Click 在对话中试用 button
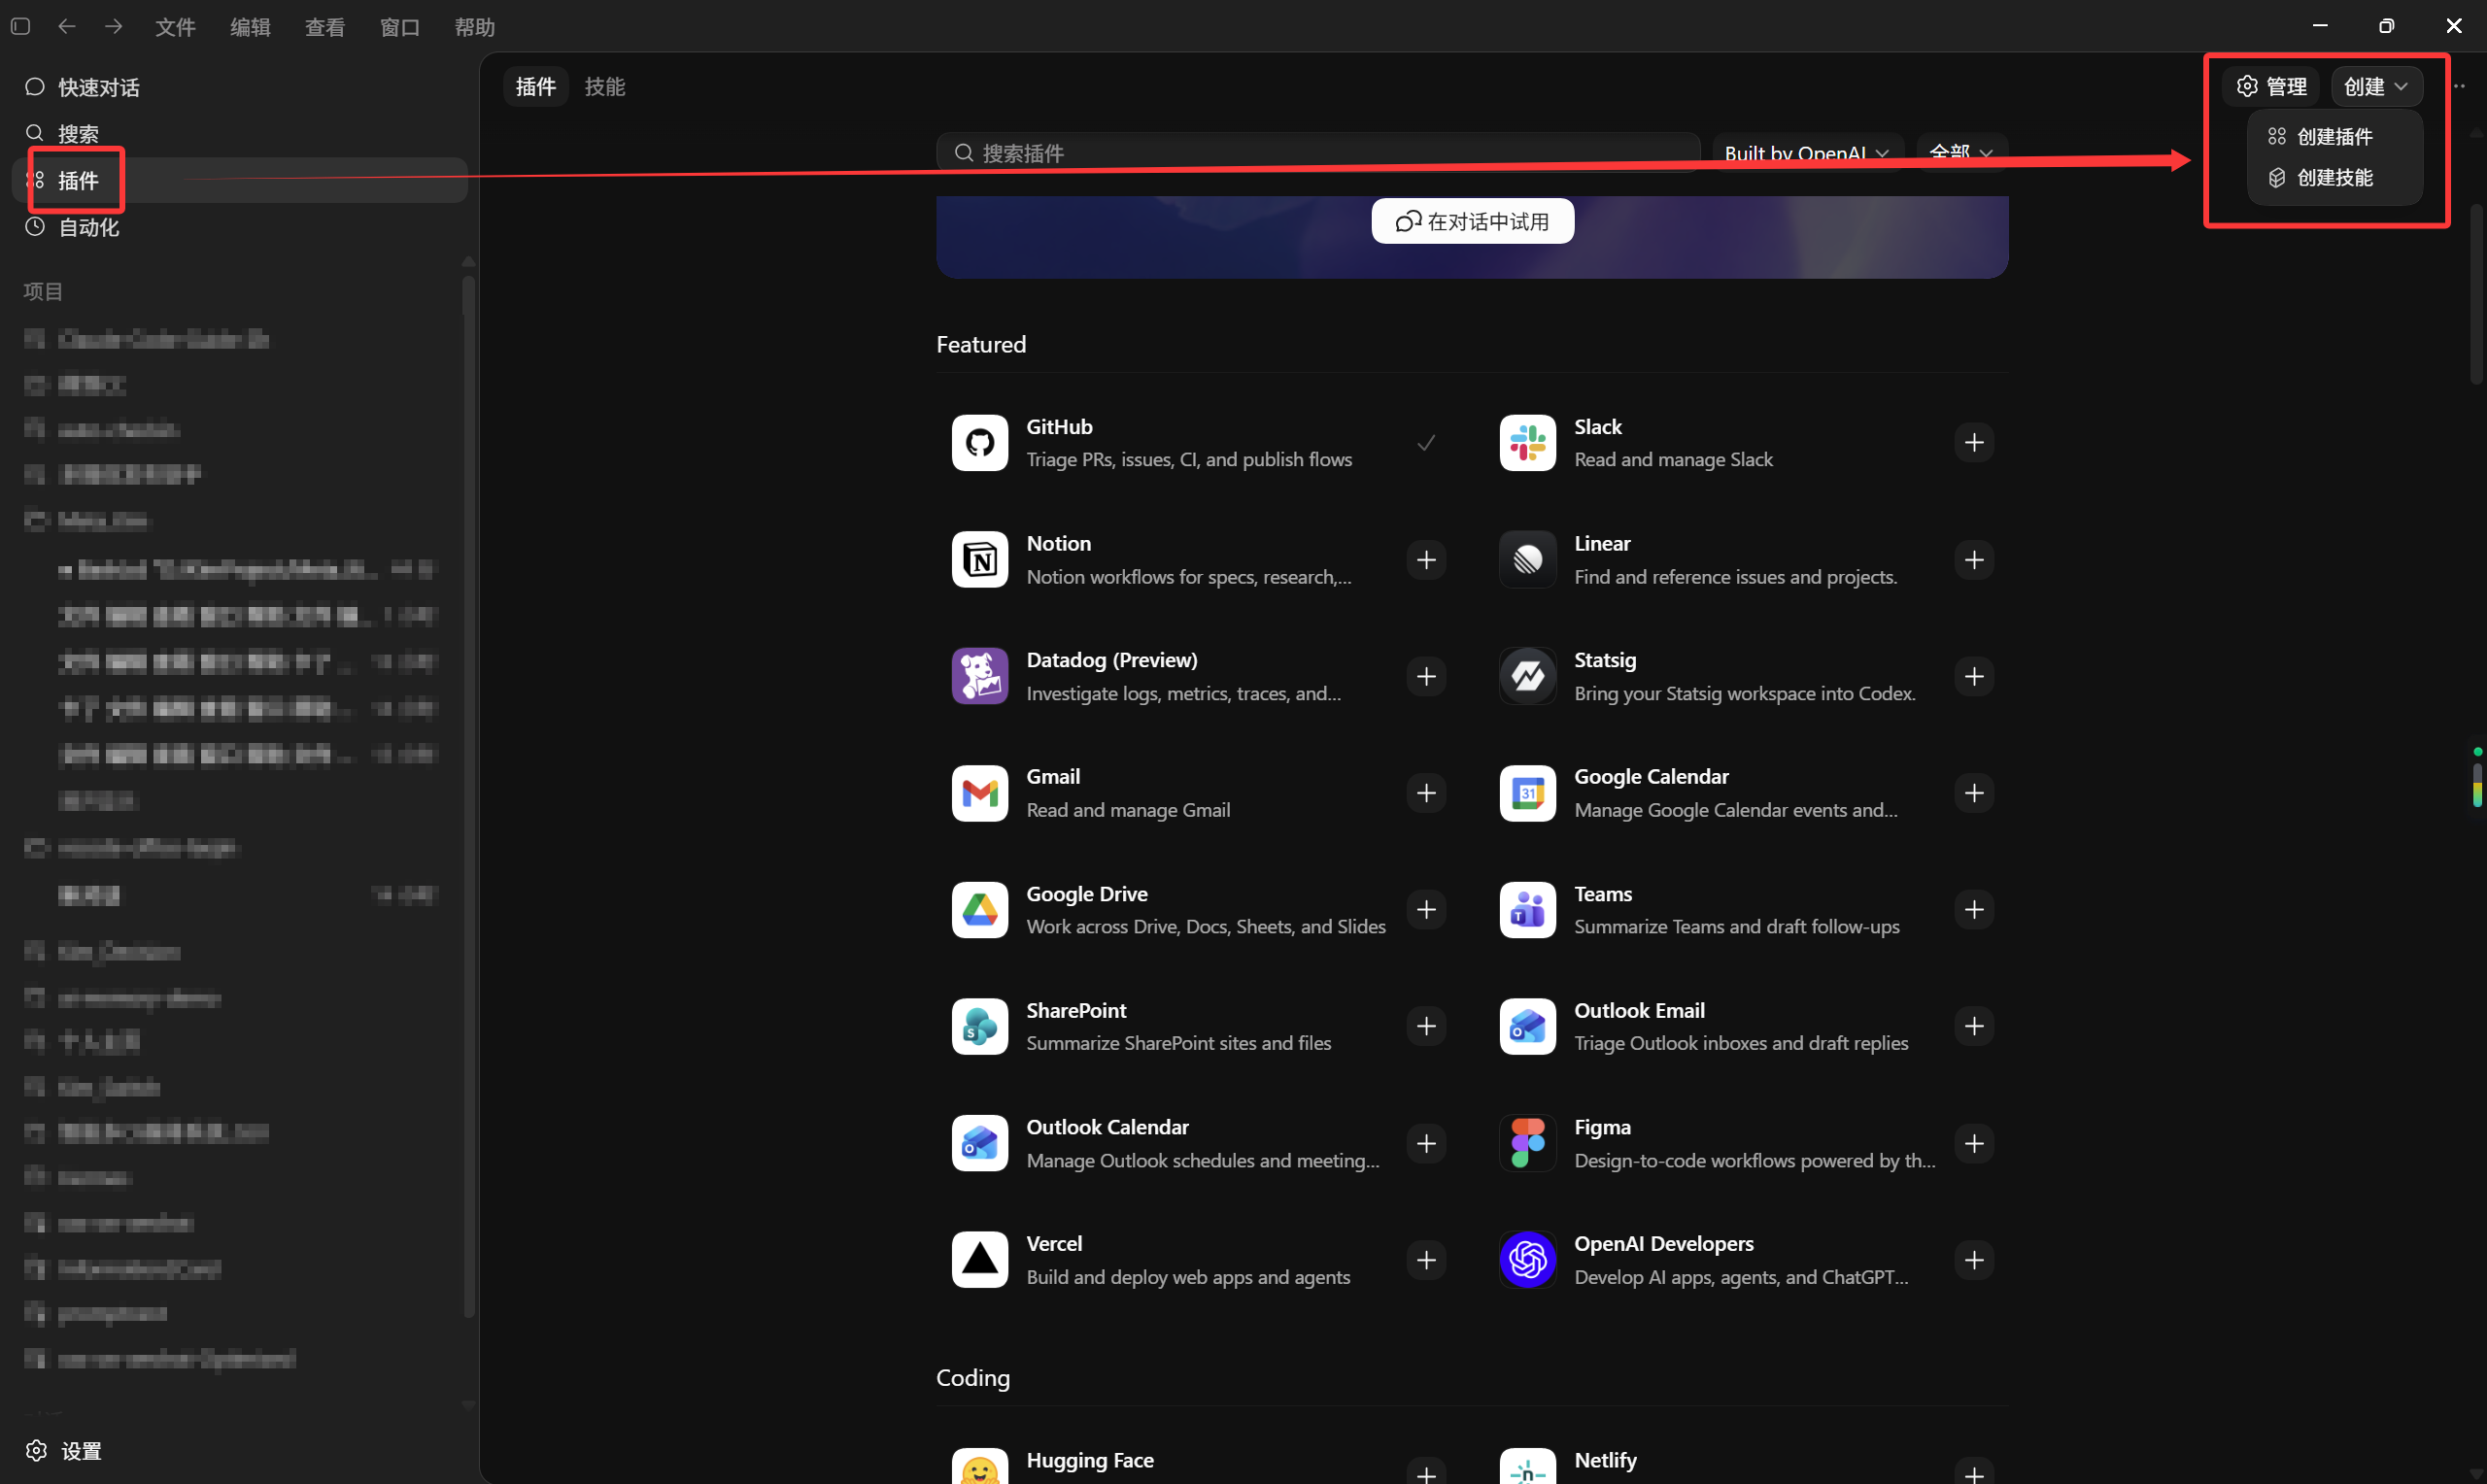 1472,221
